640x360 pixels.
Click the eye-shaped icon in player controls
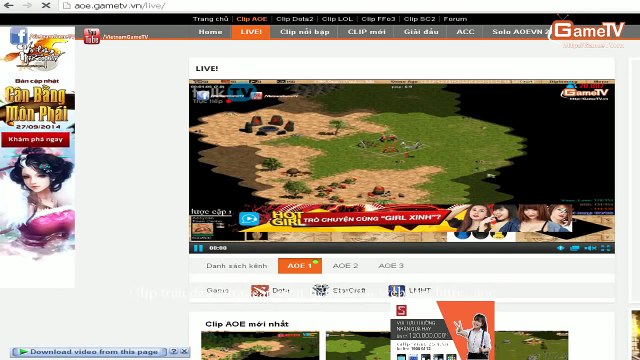(x=560, y=248)
